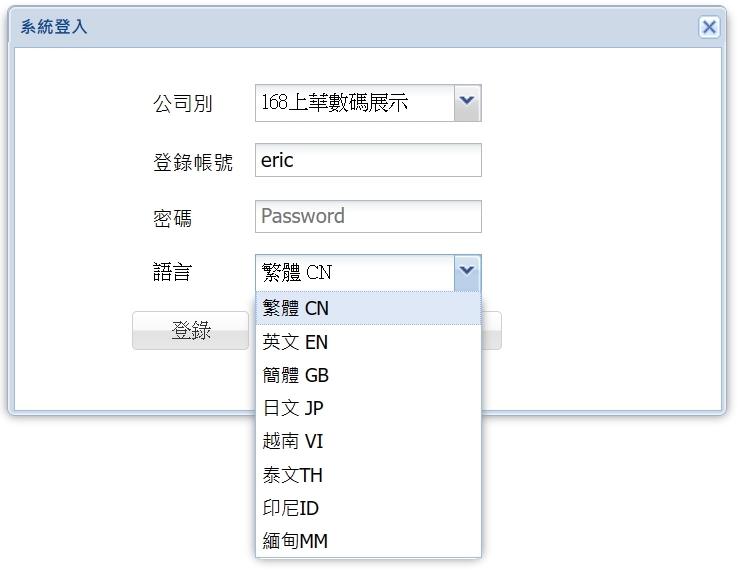
Task: Expand the 公司別 dropdown arrow
Action: click(467, 102)
